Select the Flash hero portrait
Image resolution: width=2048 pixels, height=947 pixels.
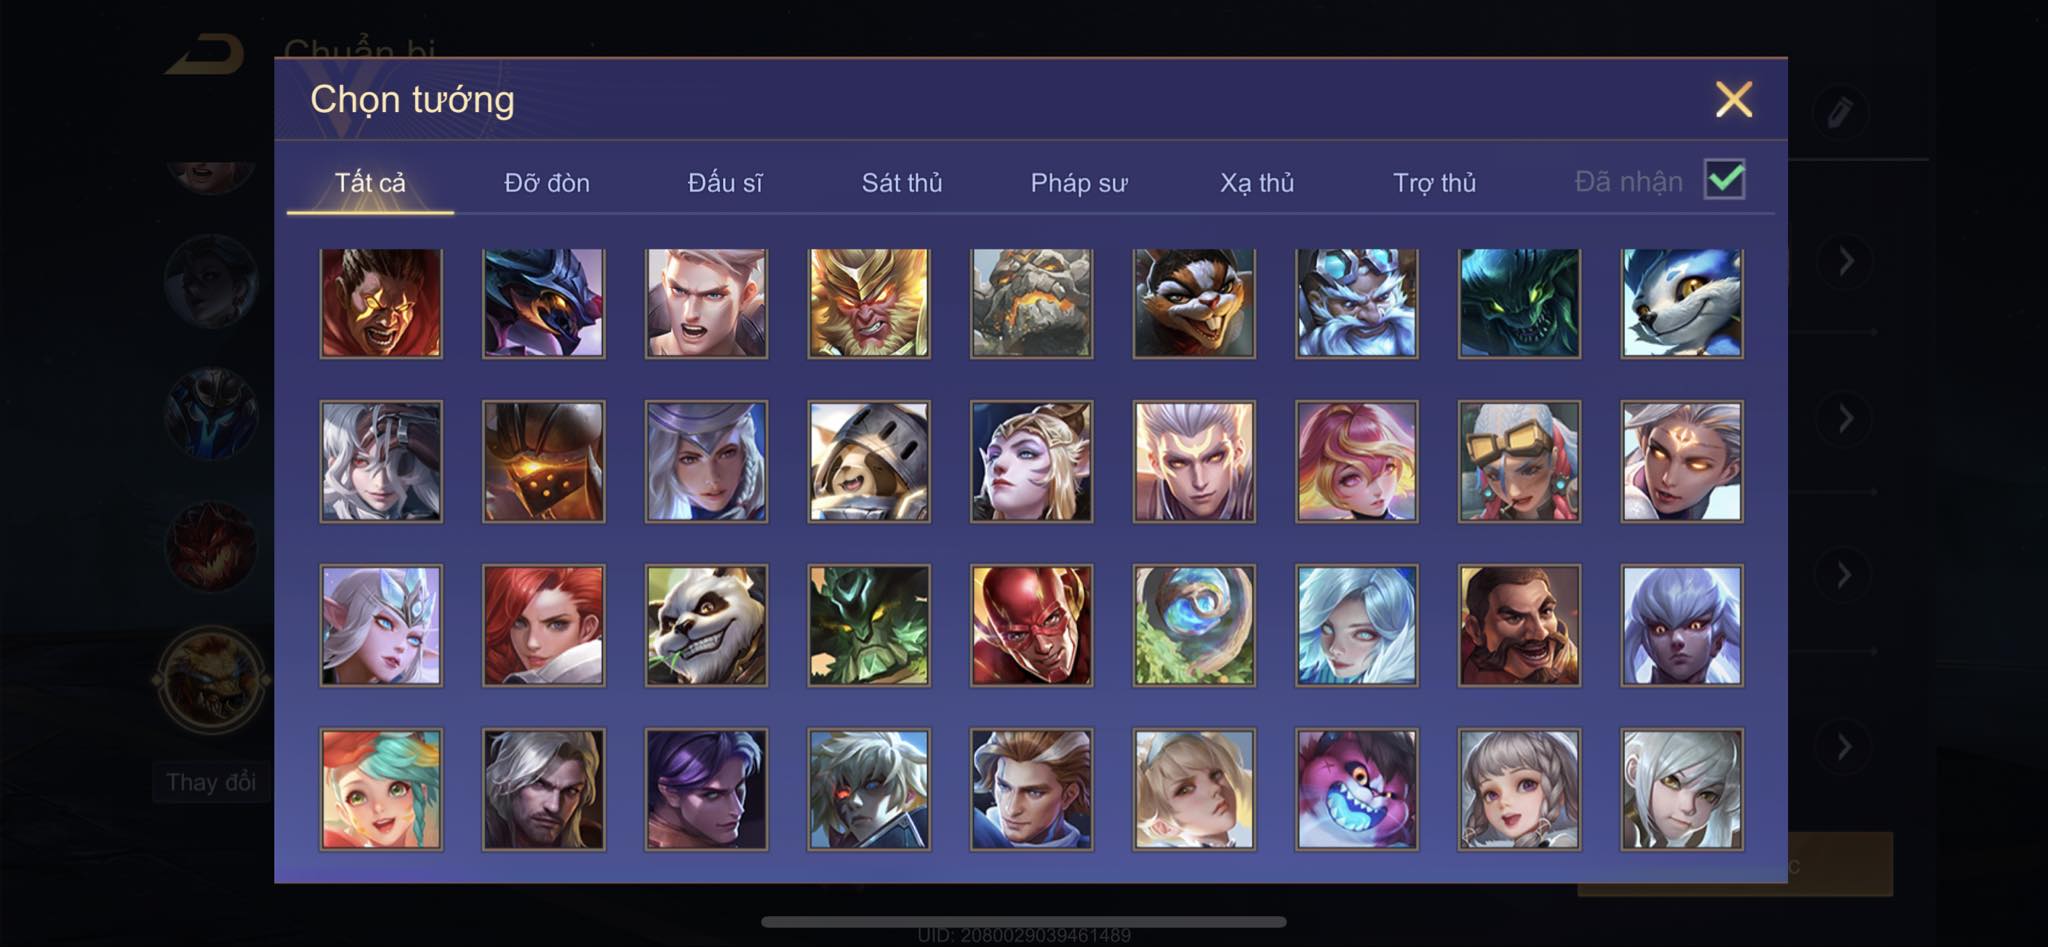pos(1031,625)
